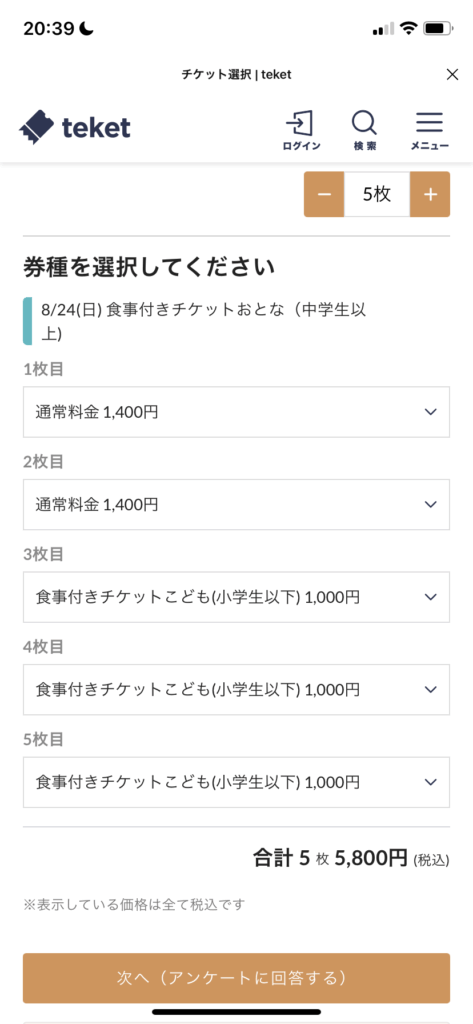Tap the メニュー label
This screenshot has width=473, height=1024.
[x=430, y=146]
